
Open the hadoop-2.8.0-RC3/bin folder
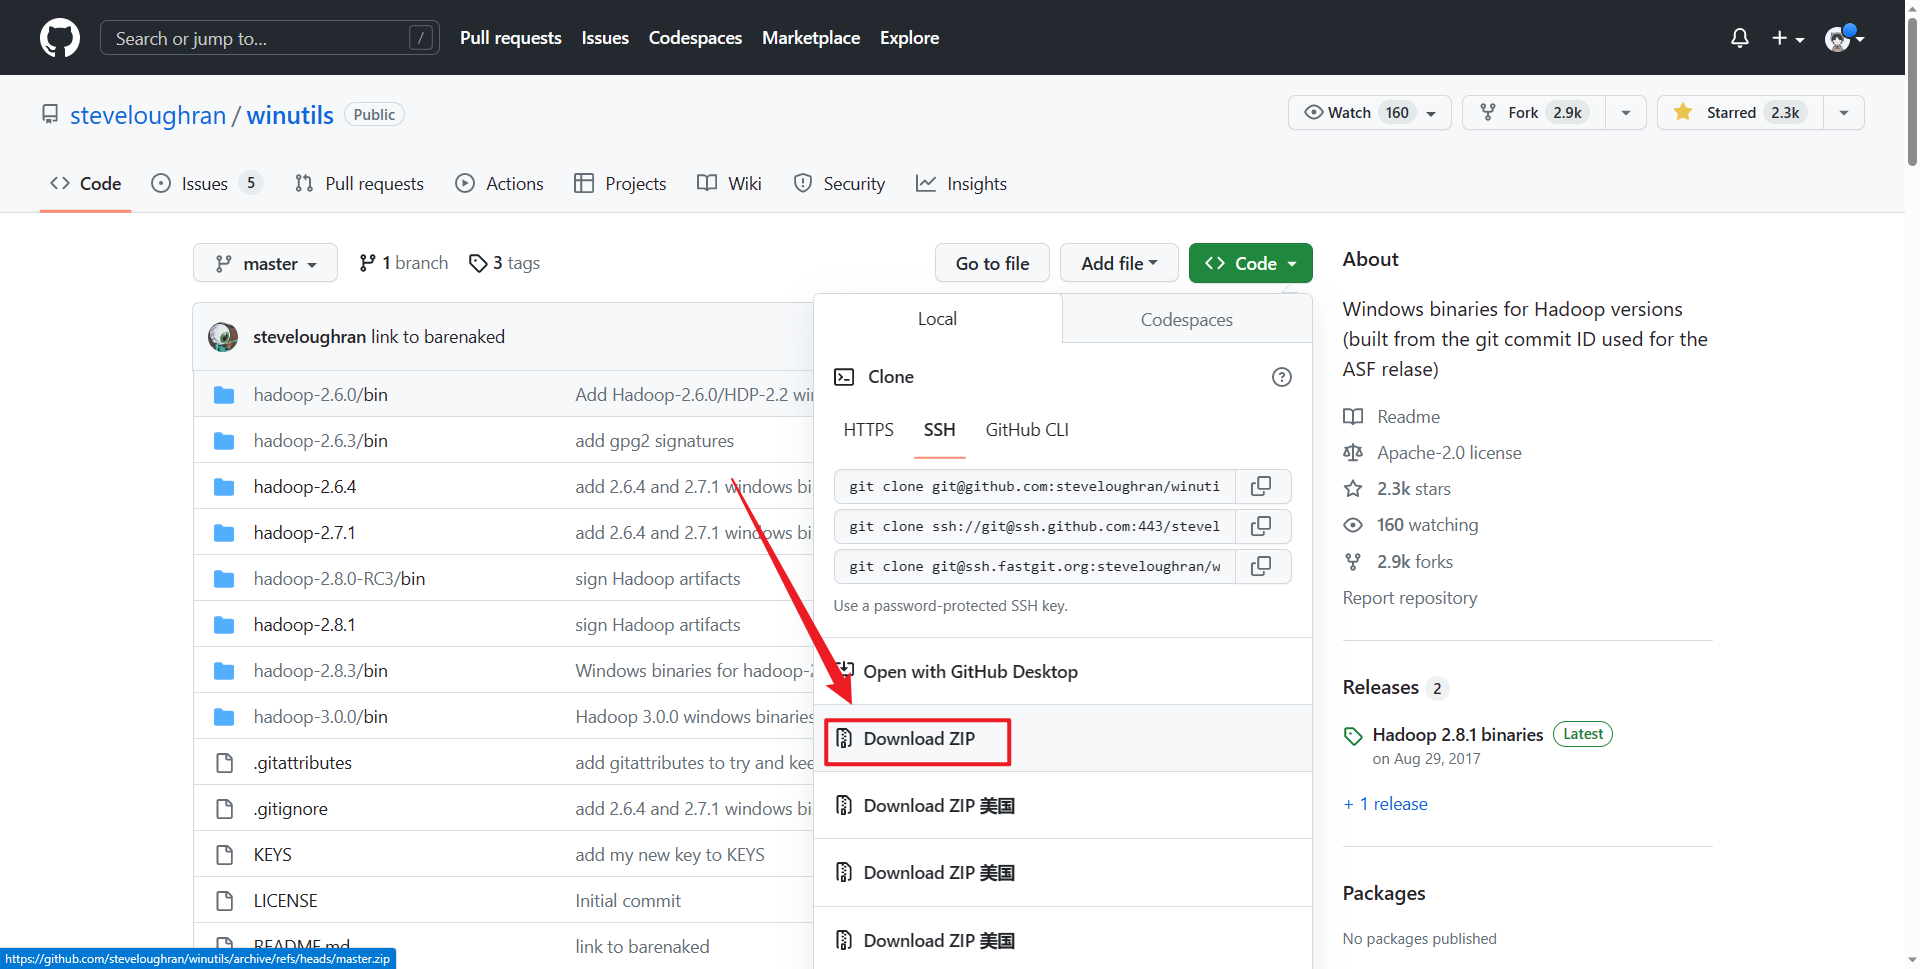pos(340,579)
